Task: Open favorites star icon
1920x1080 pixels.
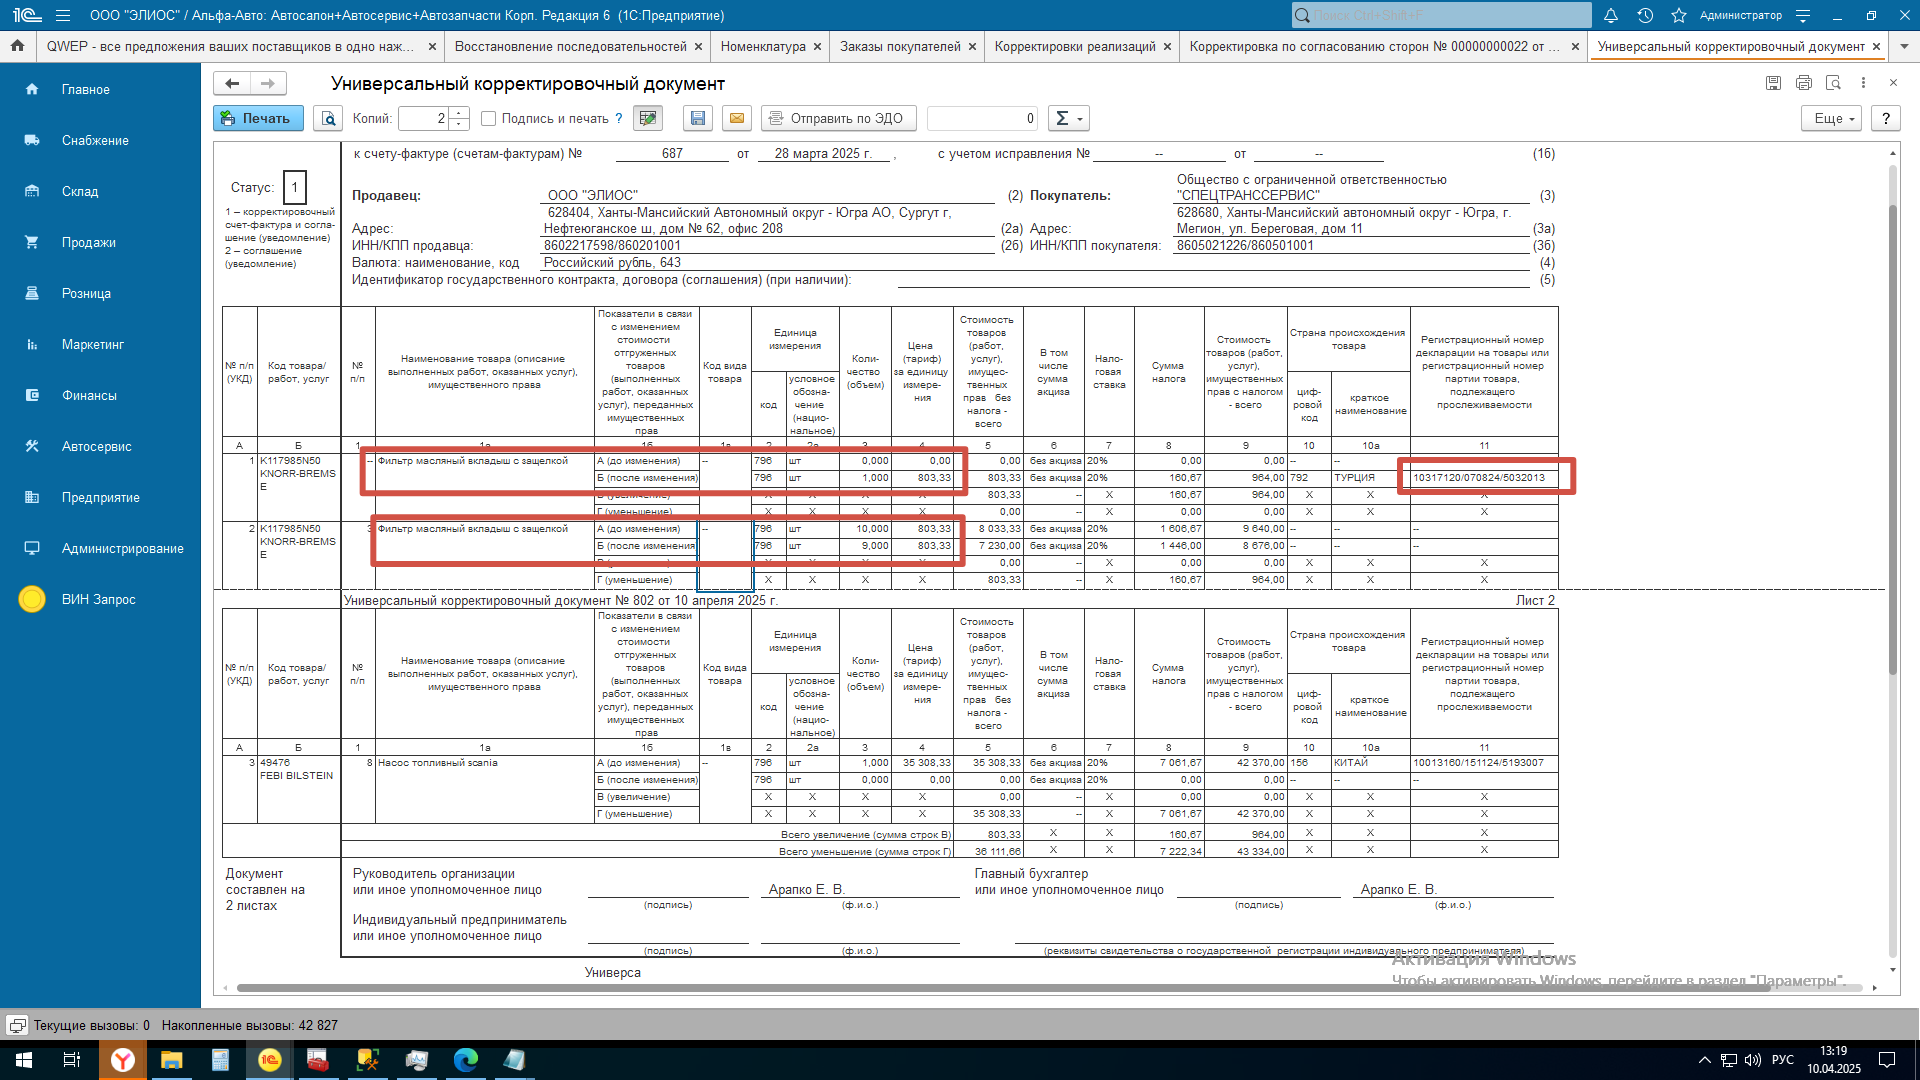Action: pyautogui.click(x=1679, y=15)
